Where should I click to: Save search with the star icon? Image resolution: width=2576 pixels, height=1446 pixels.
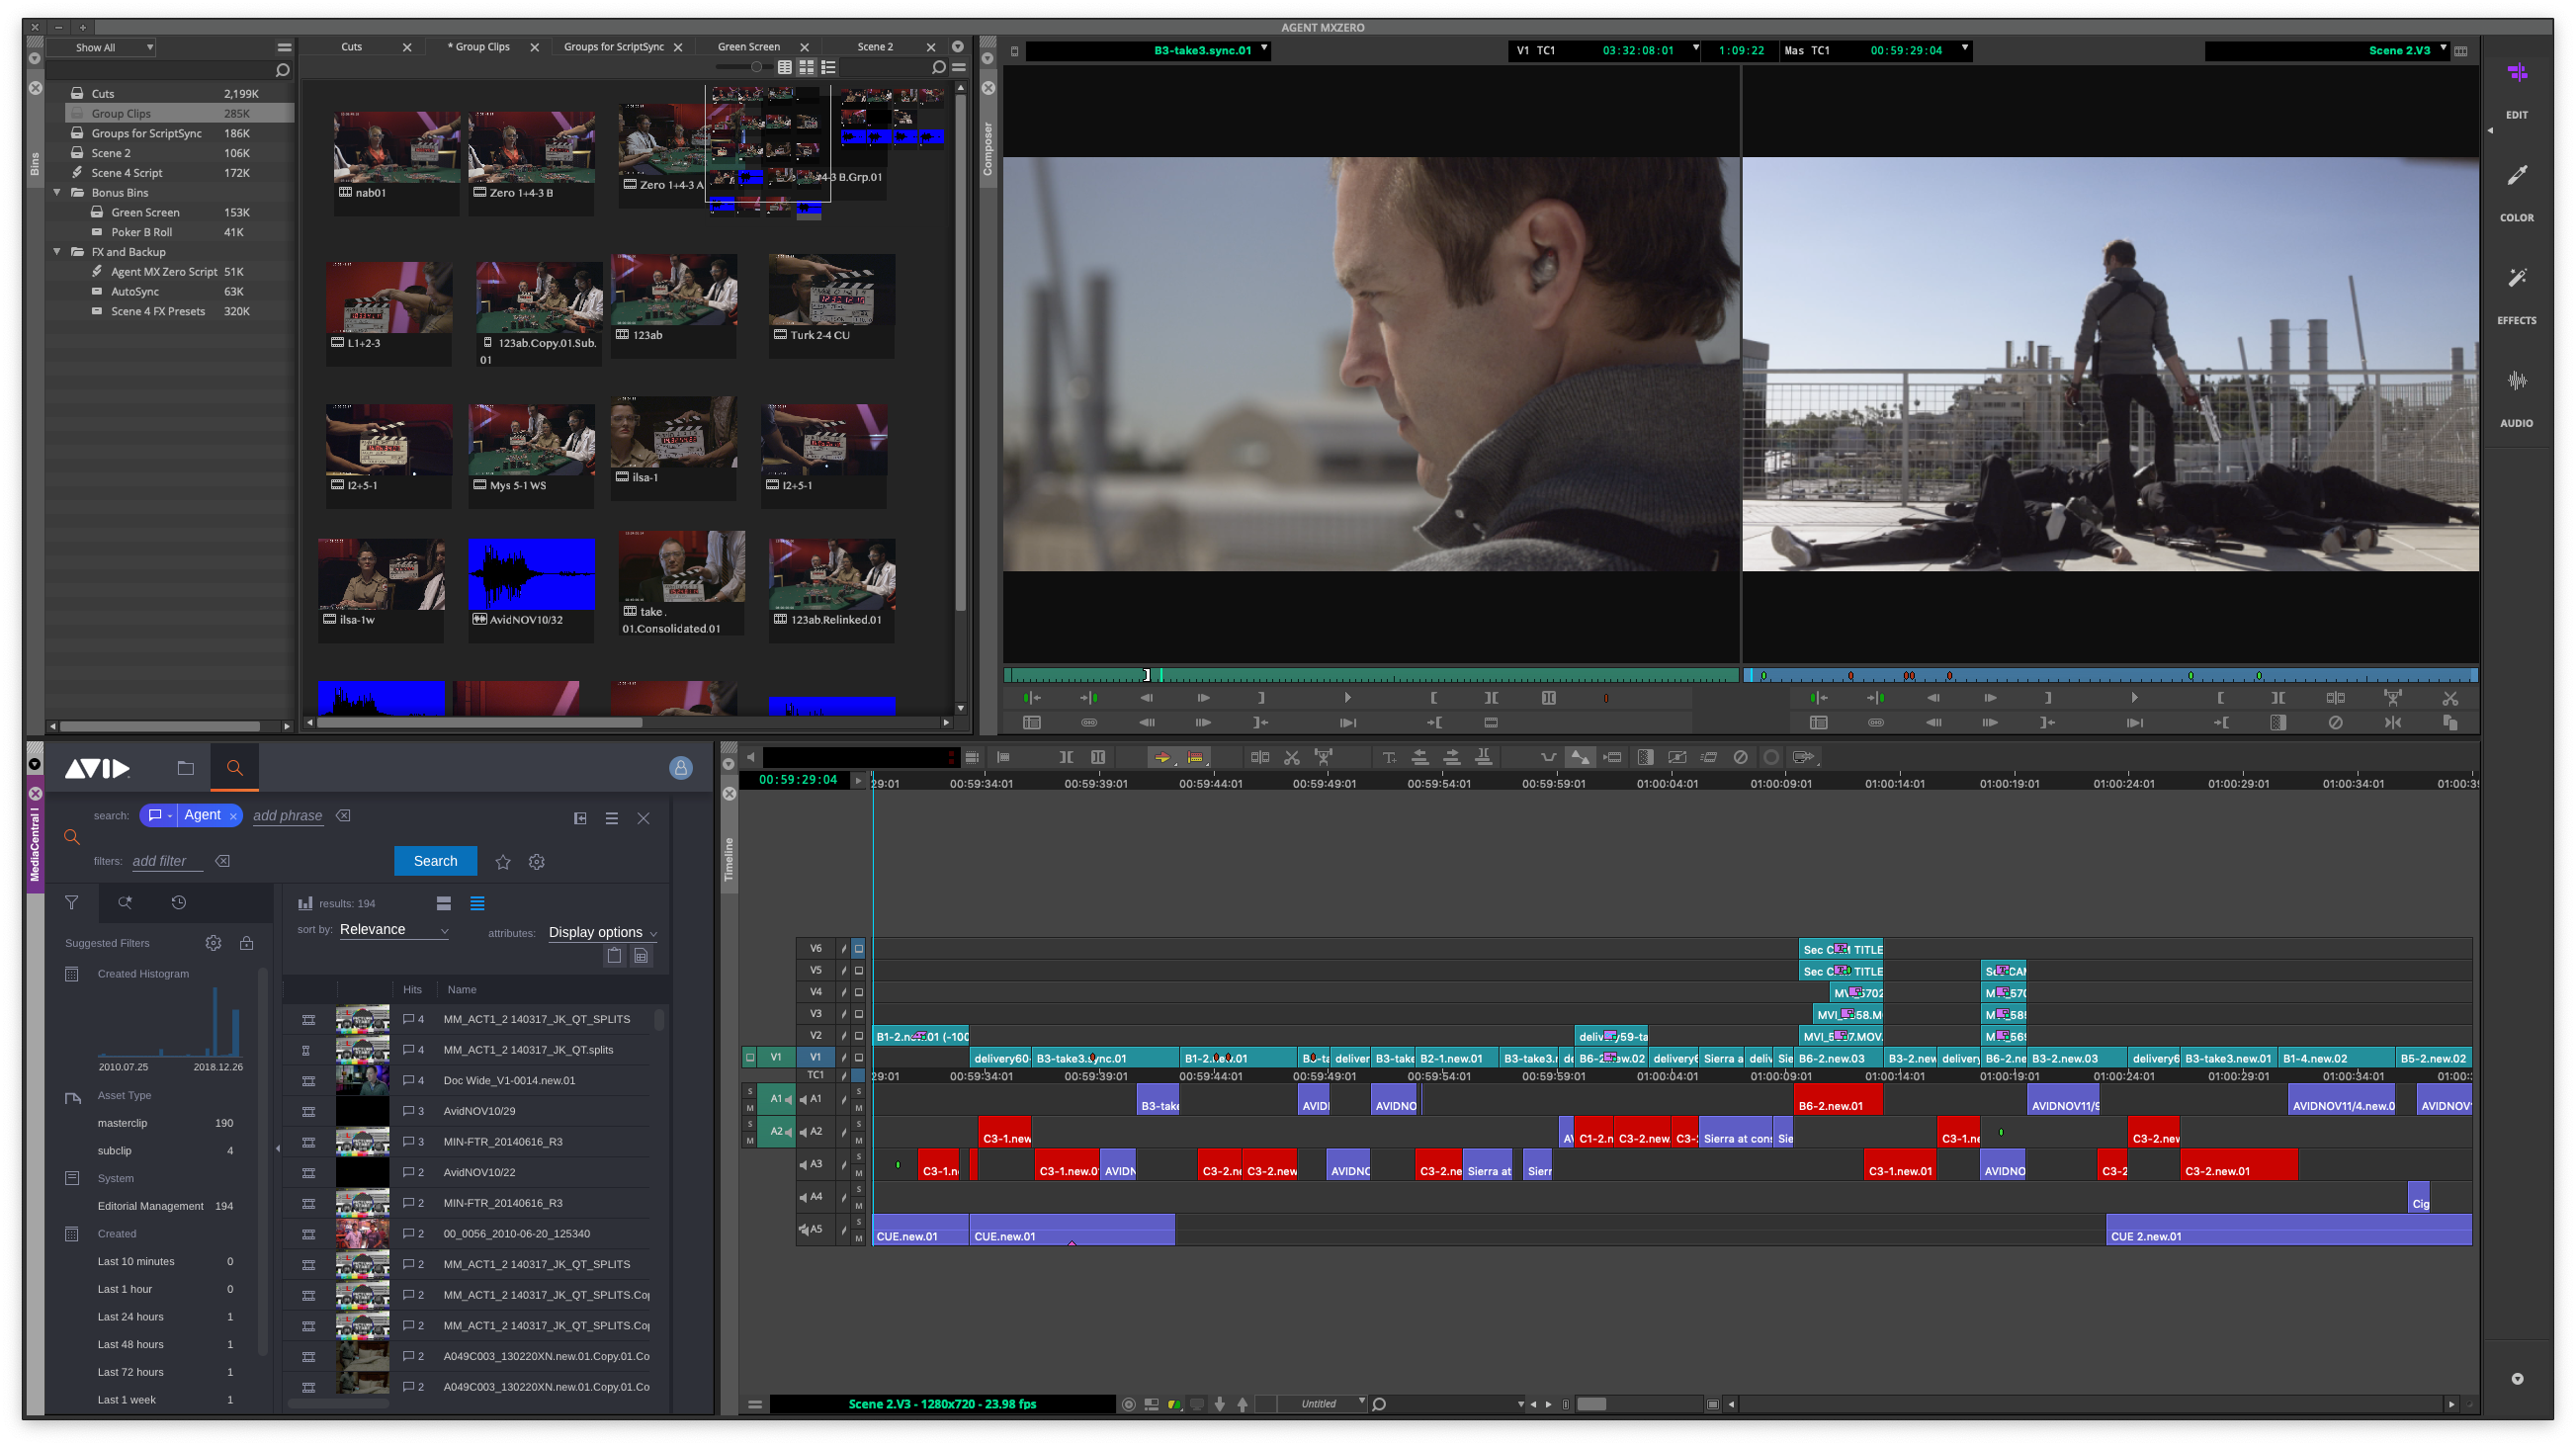coord(503,862)
